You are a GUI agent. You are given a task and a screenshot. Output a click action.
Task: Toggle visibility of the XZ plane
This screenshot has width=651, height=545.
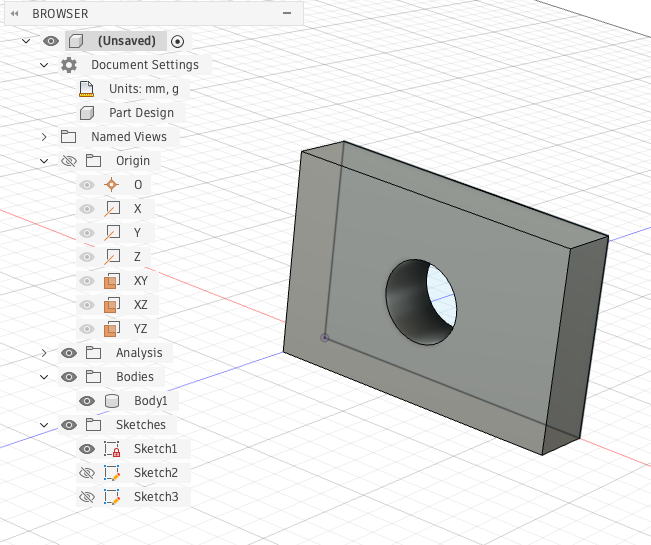87,305
